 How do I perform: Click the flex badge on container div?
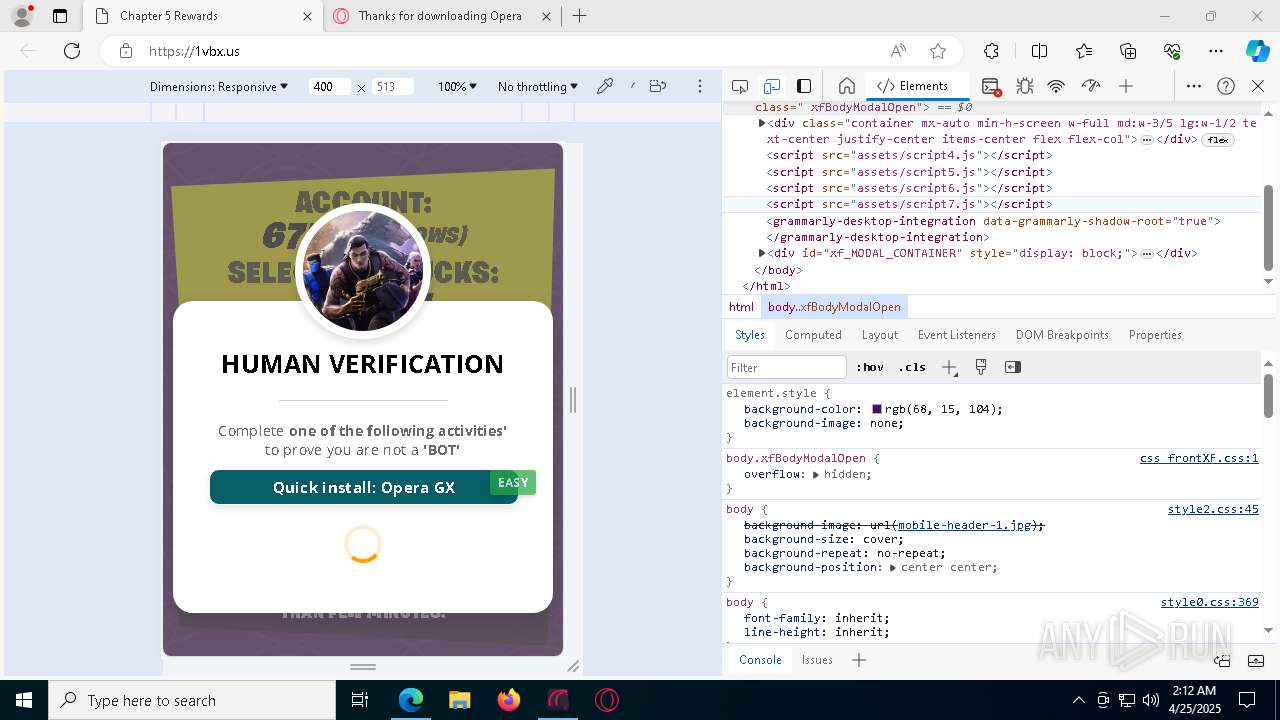point(1218,140)
